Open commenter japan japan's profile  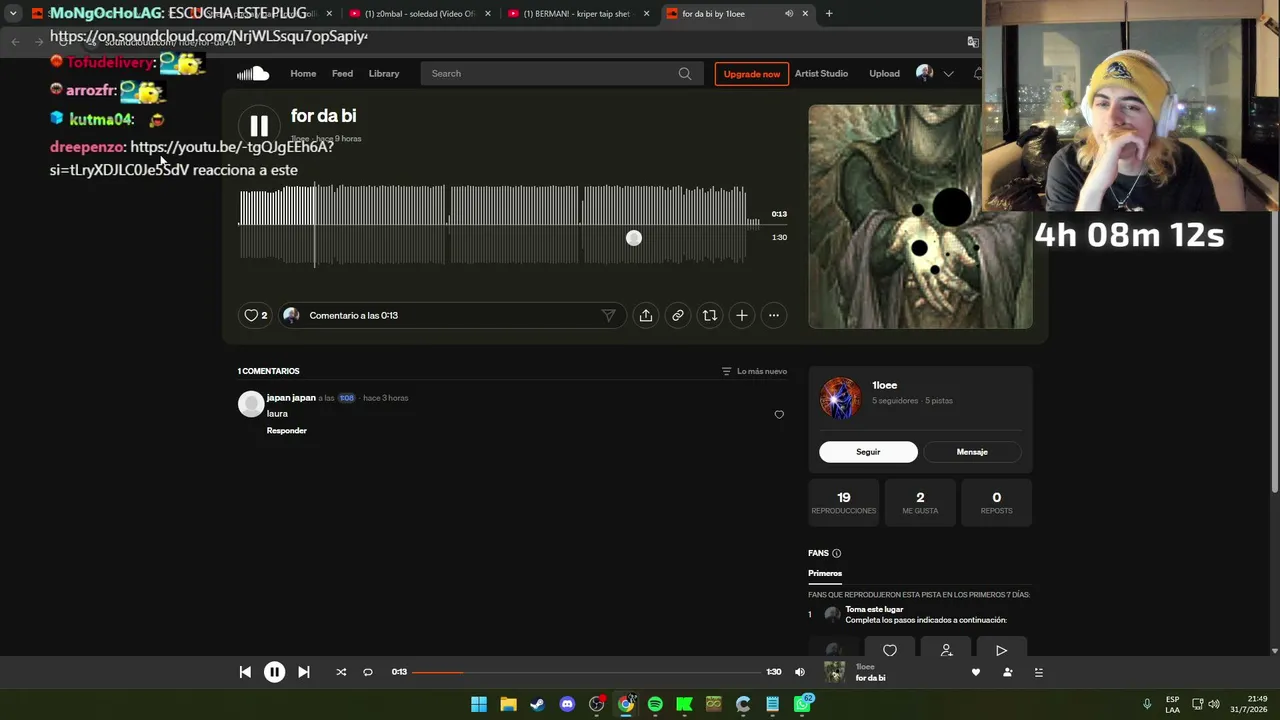click(x=291, y=398)
